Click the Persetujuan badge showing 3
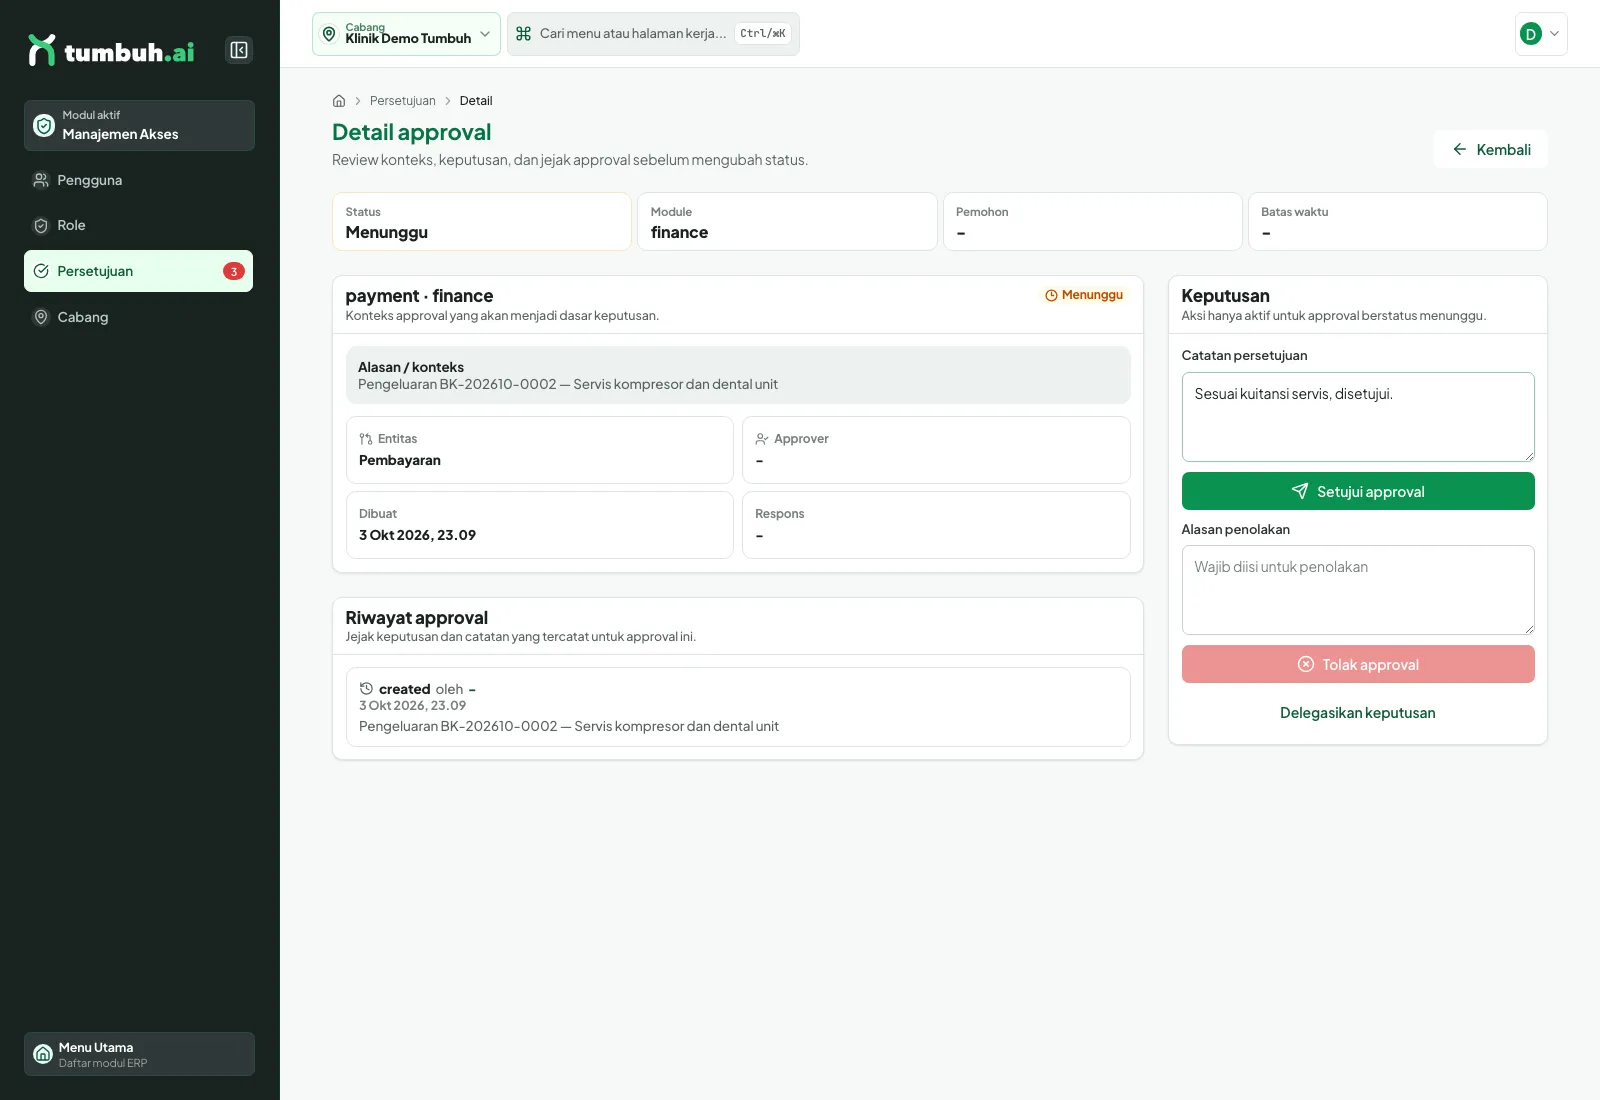Screen dimensions: 1600x1100 tap(234, 271)
